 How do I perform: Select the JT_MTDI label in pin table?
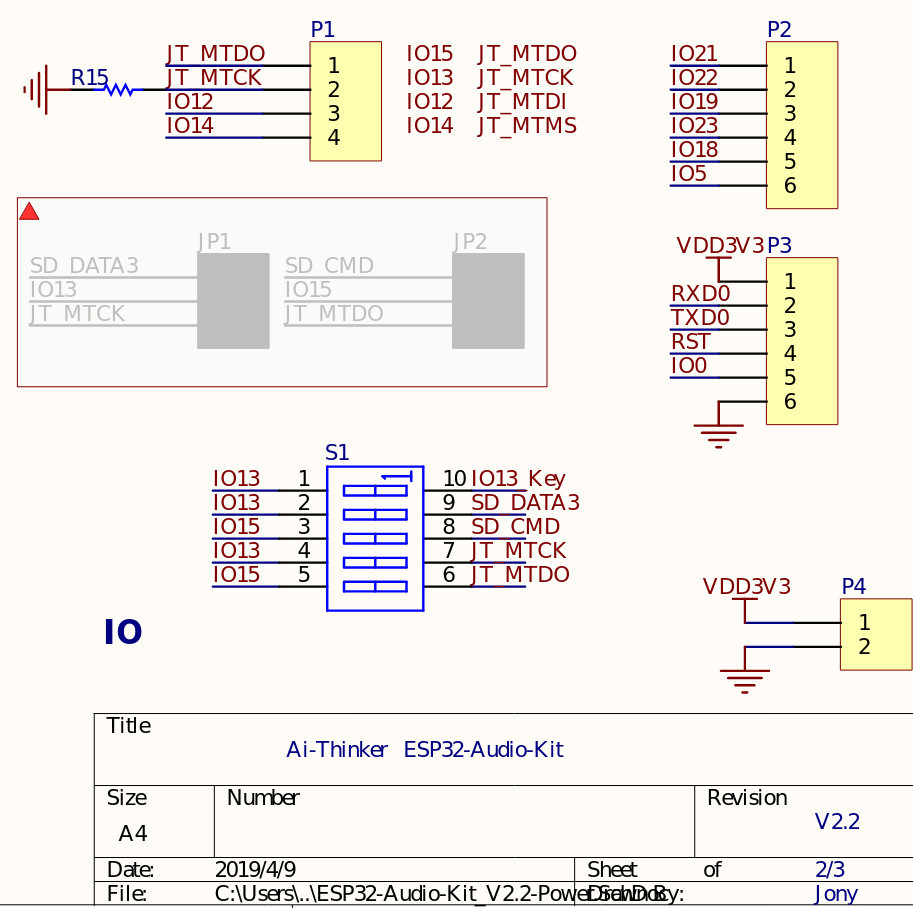522,102
